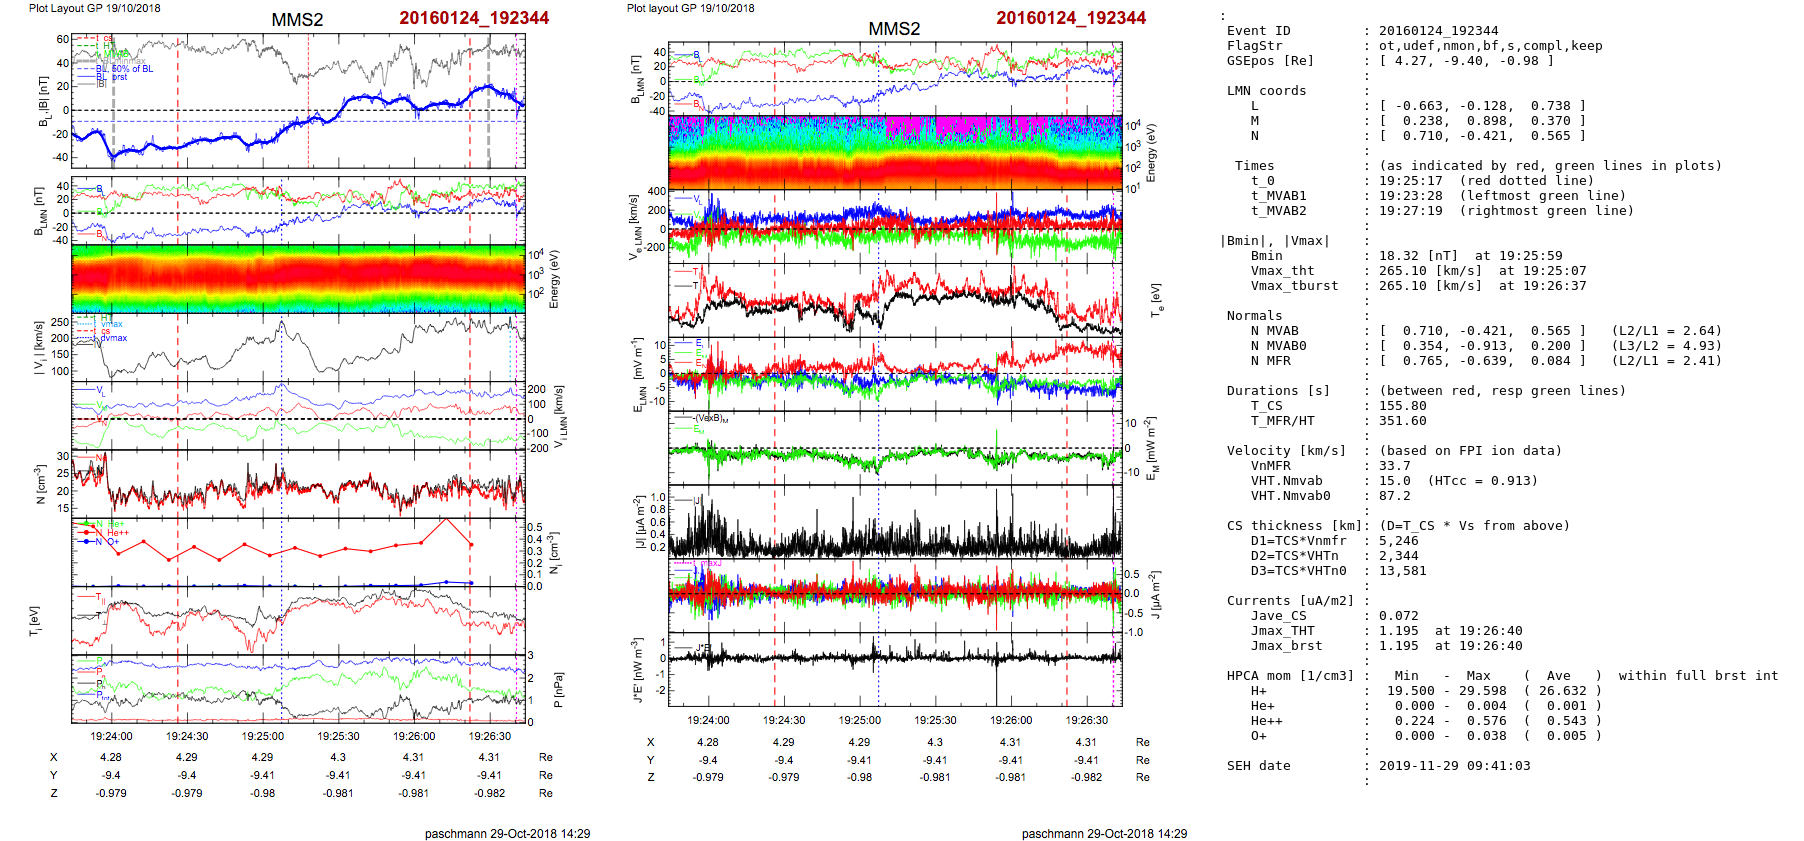Select the Jave_CS current value 0.072
Screen dimensions: 1804x841
coord(1398,616)
